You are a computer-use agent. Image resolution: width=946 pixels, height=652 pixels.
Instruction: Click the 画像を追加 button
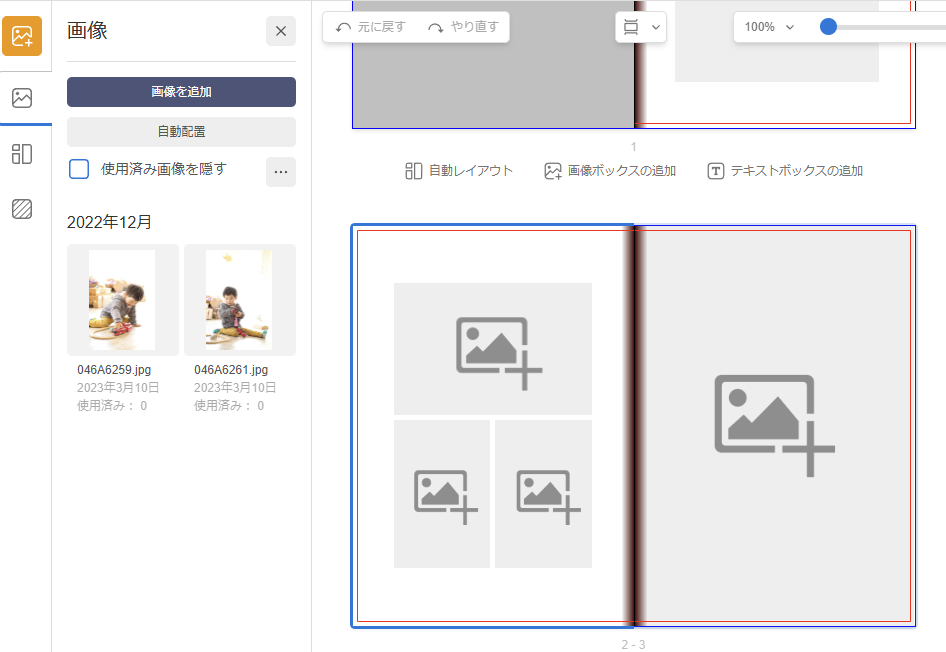point(181,92)
